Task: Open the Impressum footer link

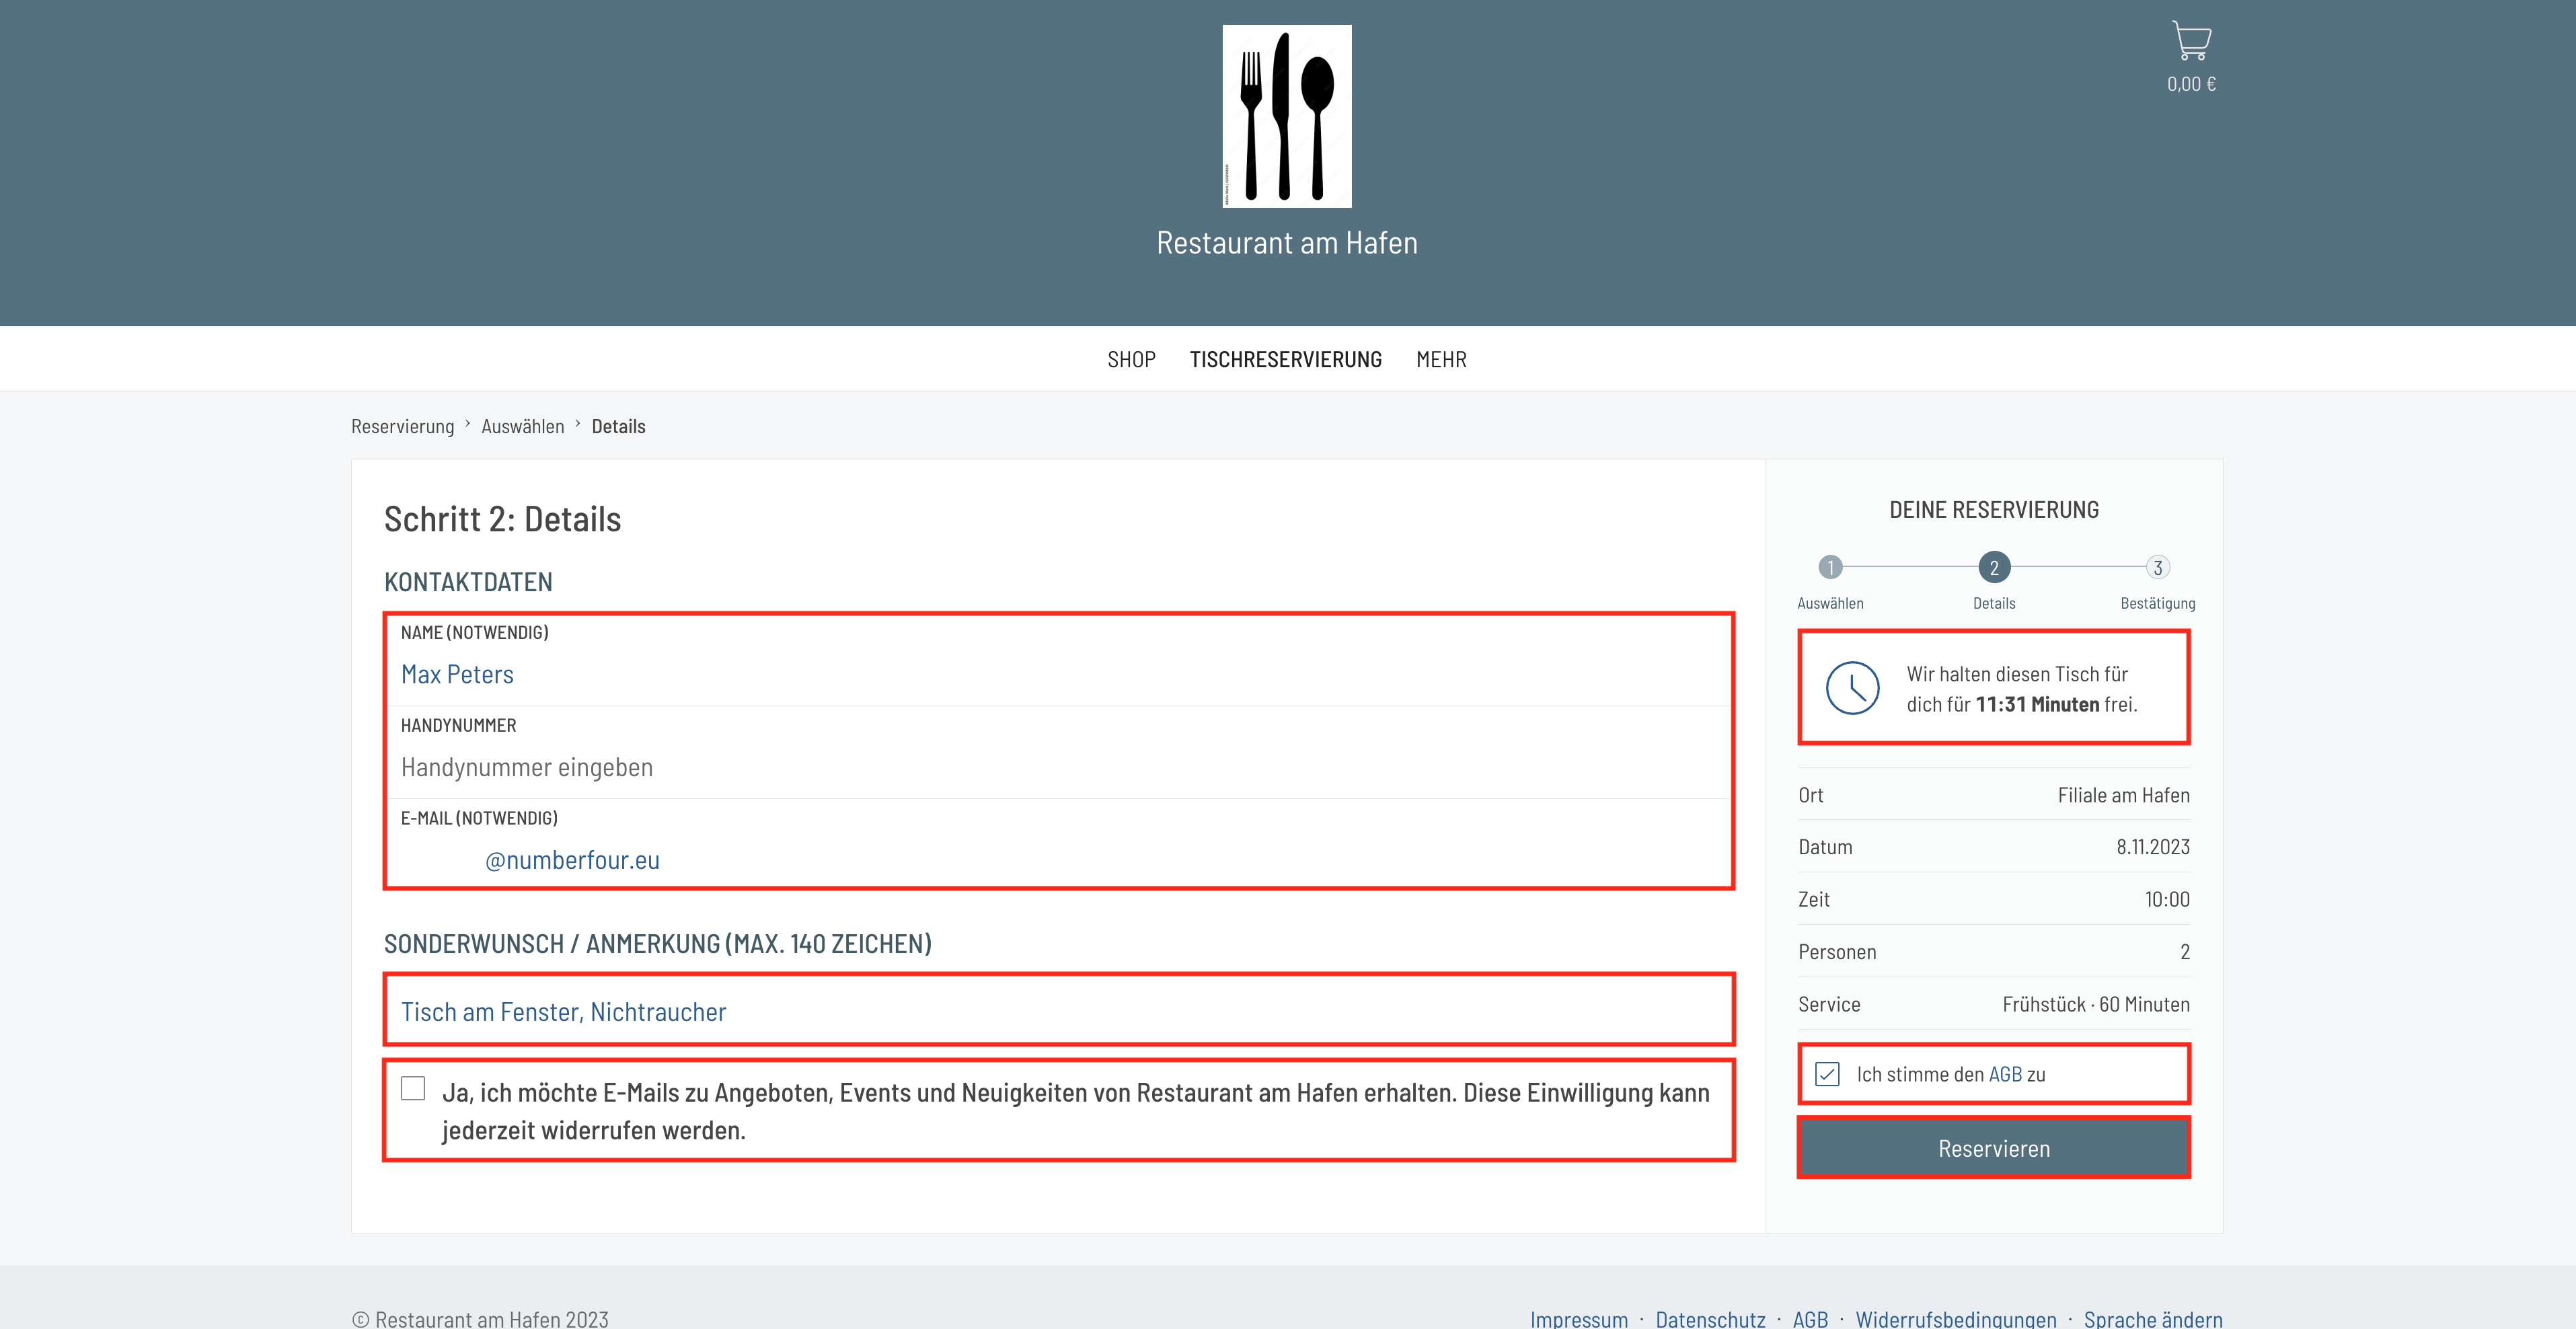Action: (x=1578, y=1319)
